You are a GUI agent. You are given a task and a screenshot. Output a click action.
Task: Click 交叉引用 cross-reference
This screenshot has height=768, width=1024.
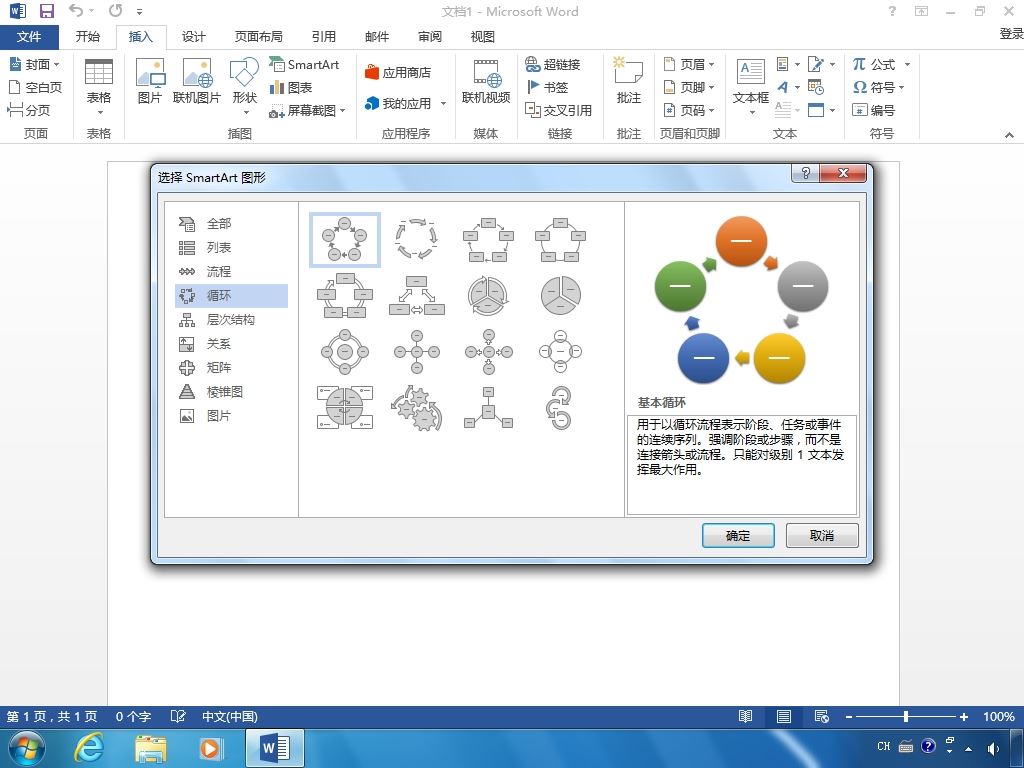(558, 110)
